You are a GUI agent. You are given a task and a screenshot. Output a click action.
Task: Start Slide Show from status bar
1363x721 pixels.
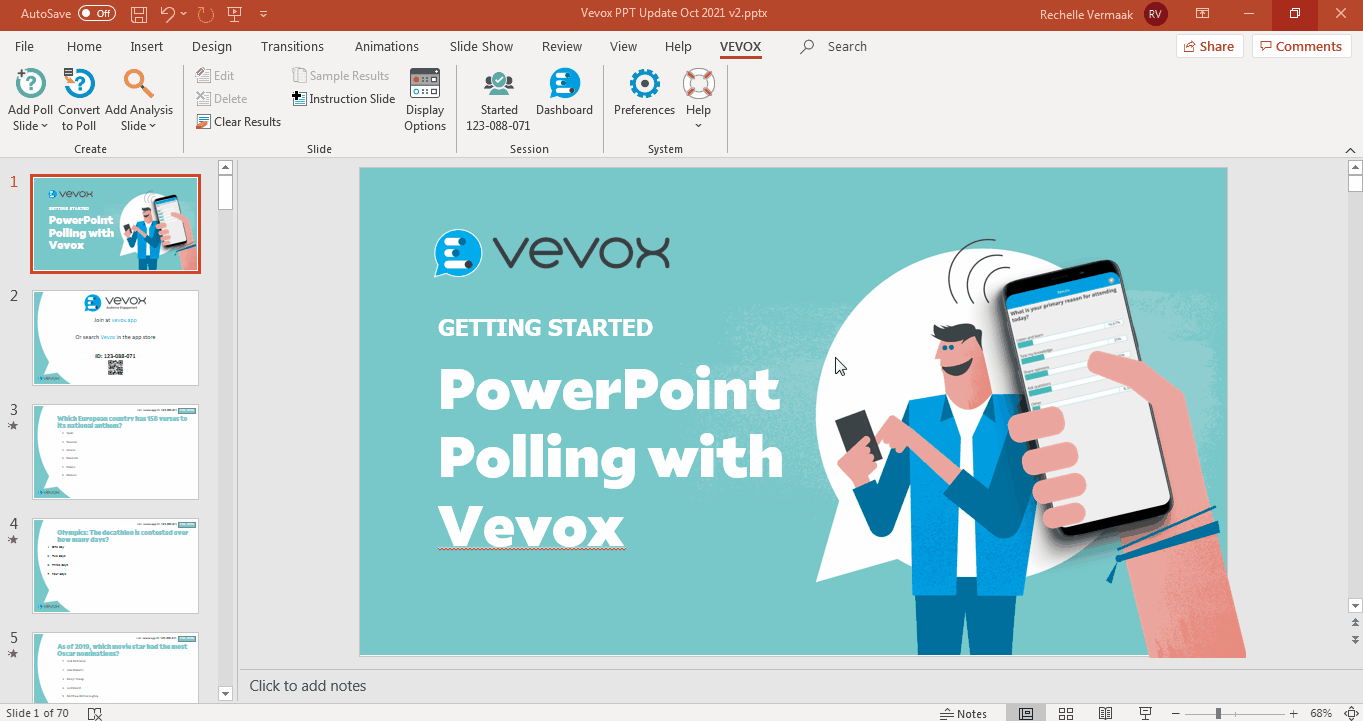[1146, 713]
